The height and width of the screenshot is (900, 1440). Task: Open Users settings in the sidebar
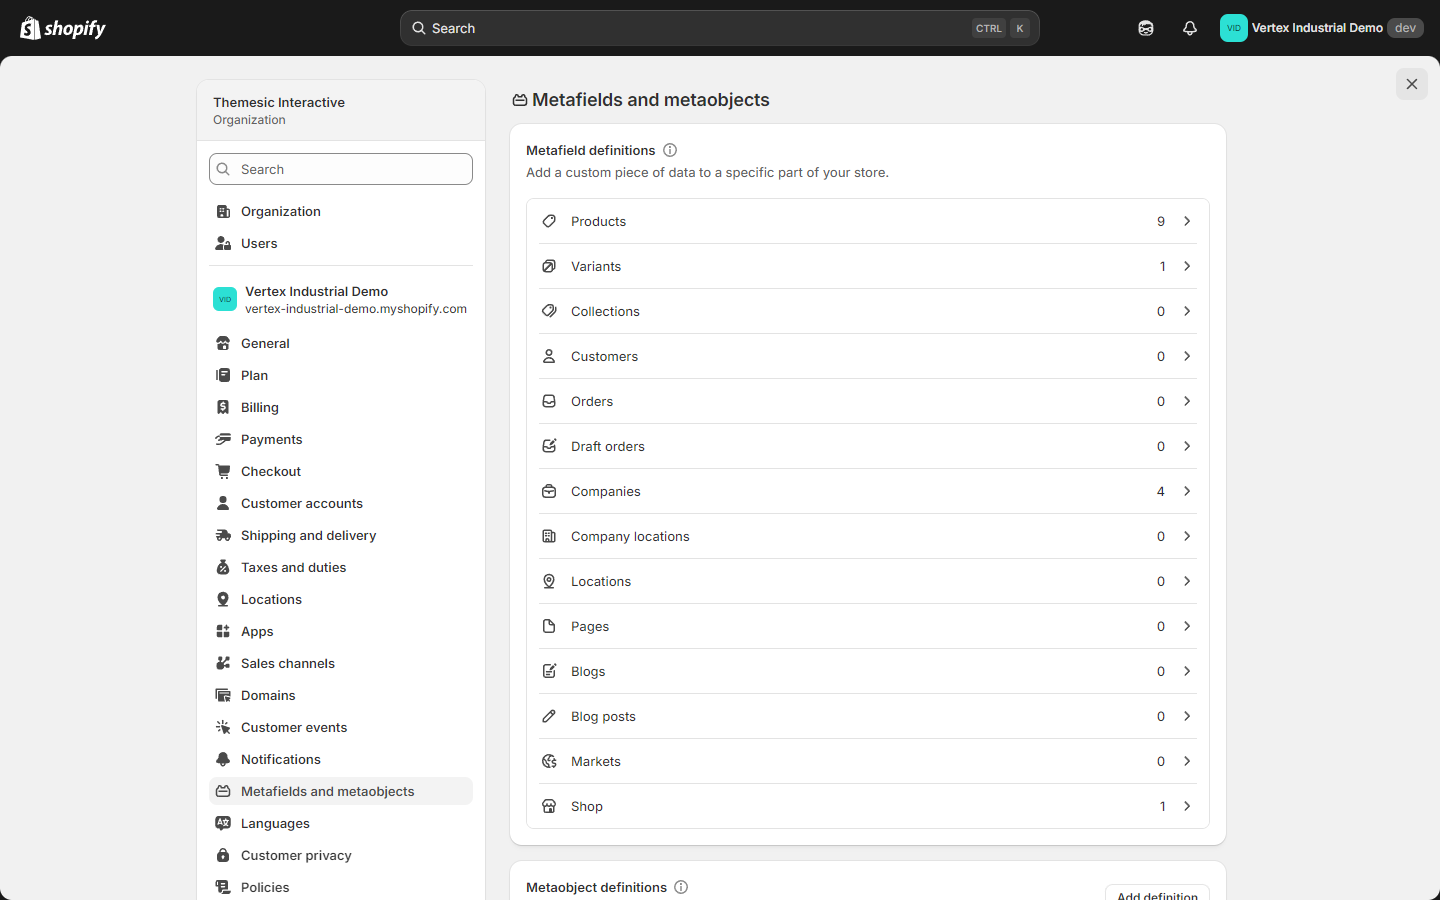point(341,243)
